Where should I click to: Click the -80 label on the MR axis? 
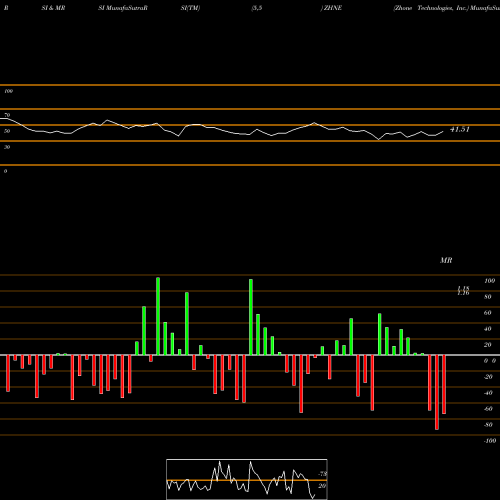pos(488,425)
